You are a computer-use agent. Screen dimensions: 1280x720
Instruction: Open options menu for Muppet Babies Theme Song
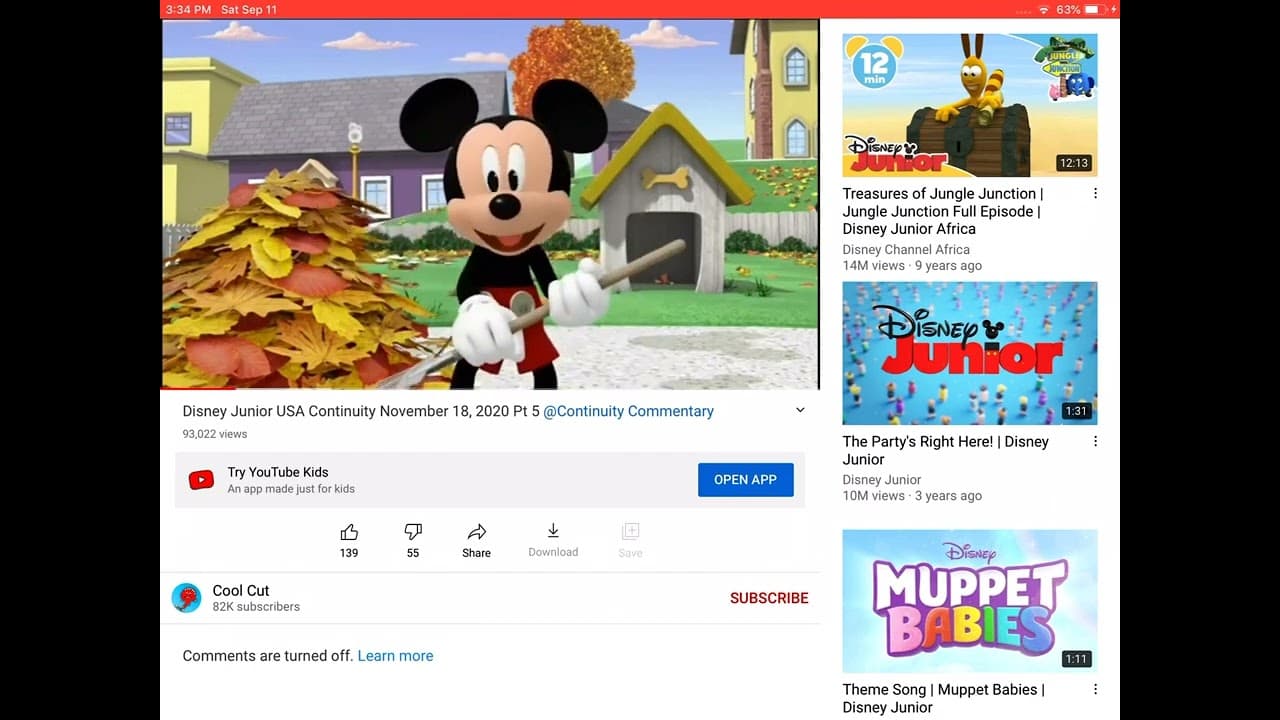click(x=1095, y=689)
